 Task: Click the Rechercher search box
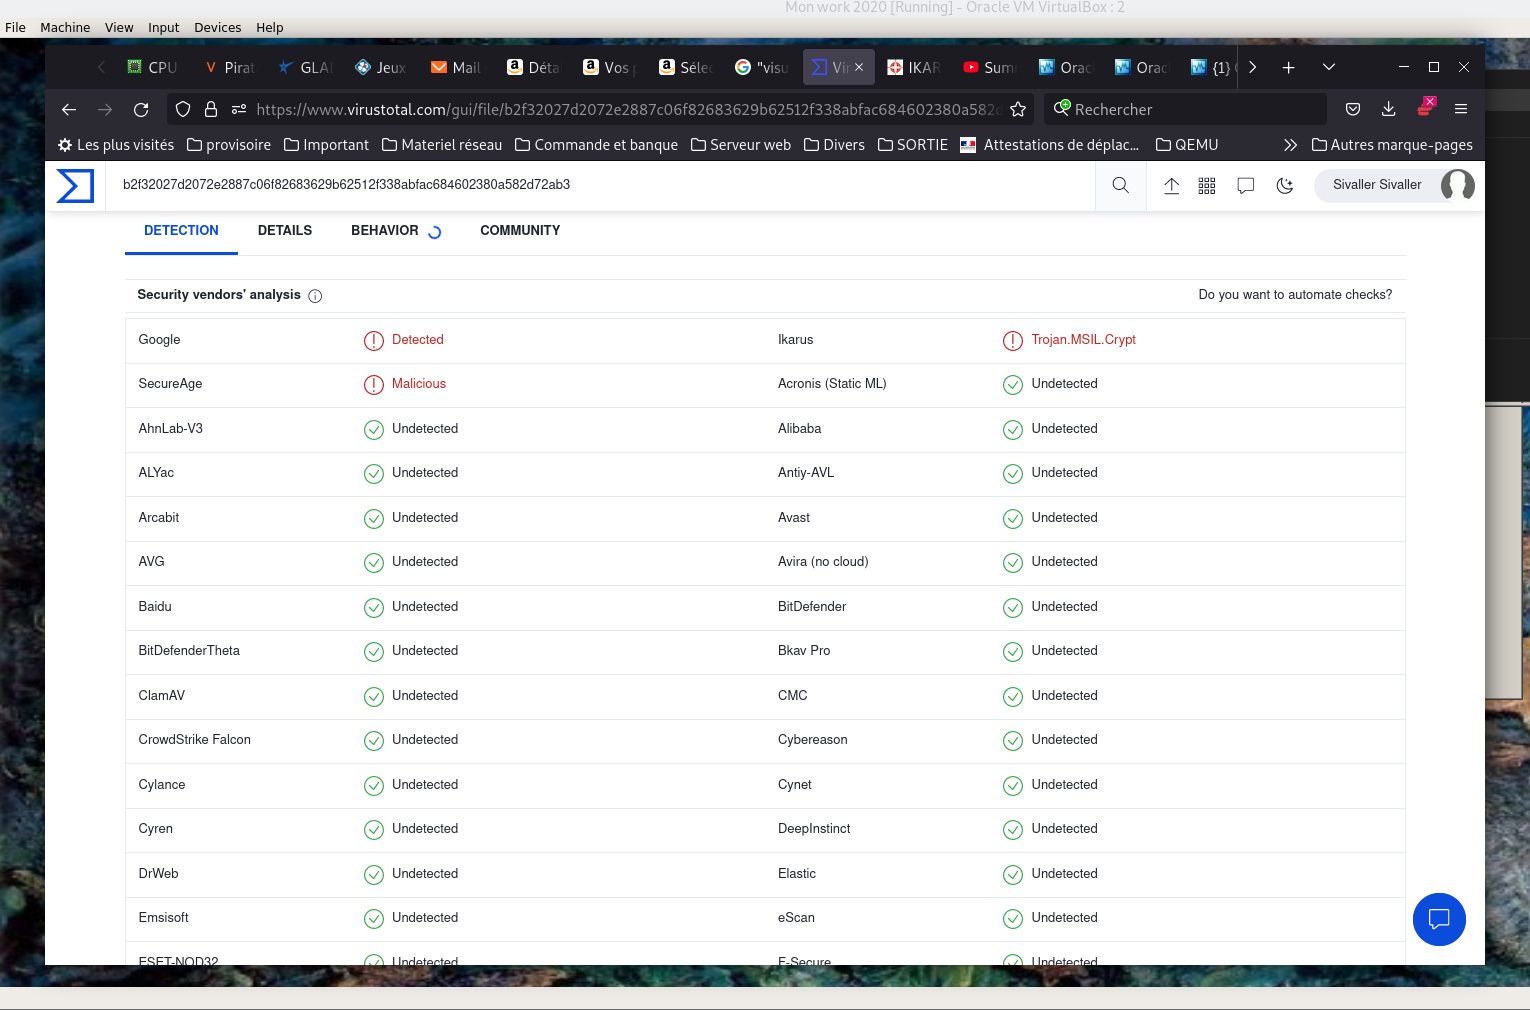pyautogui.click(x=1186, y=109)
